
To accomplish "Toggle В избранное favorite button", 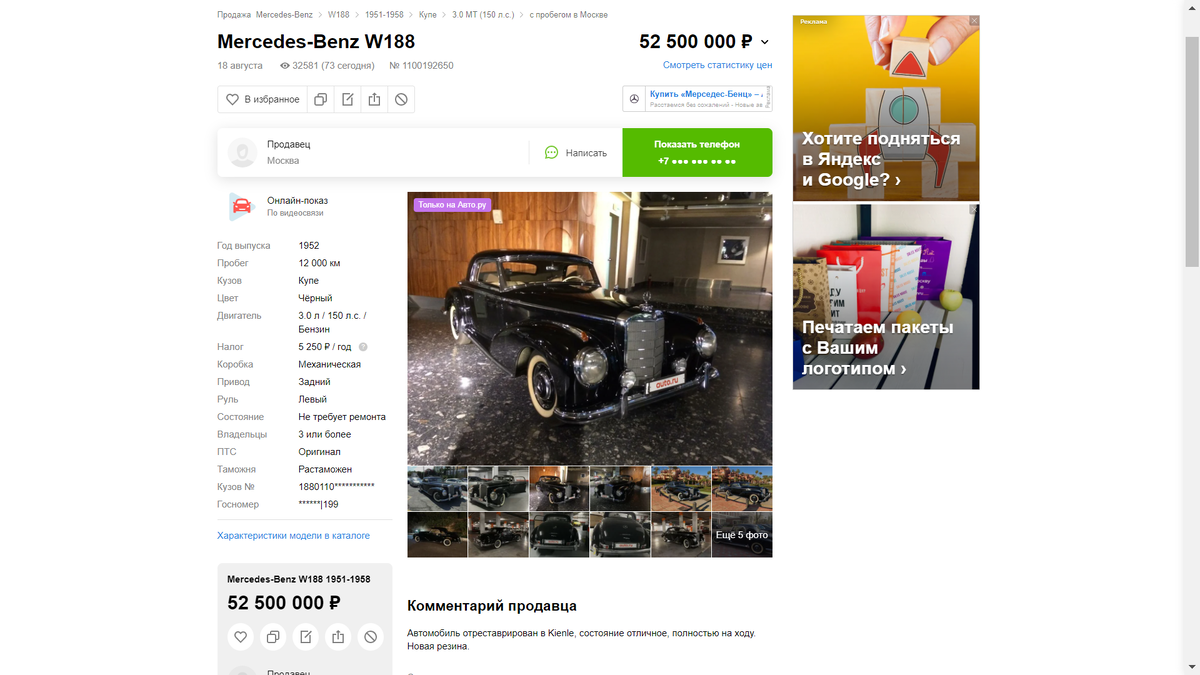I will click(263, 100).
